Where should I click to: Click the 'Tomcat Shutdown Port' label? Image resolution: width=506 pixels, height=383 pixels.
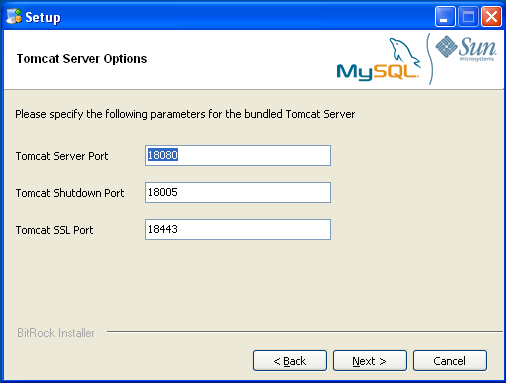point(70,193)
